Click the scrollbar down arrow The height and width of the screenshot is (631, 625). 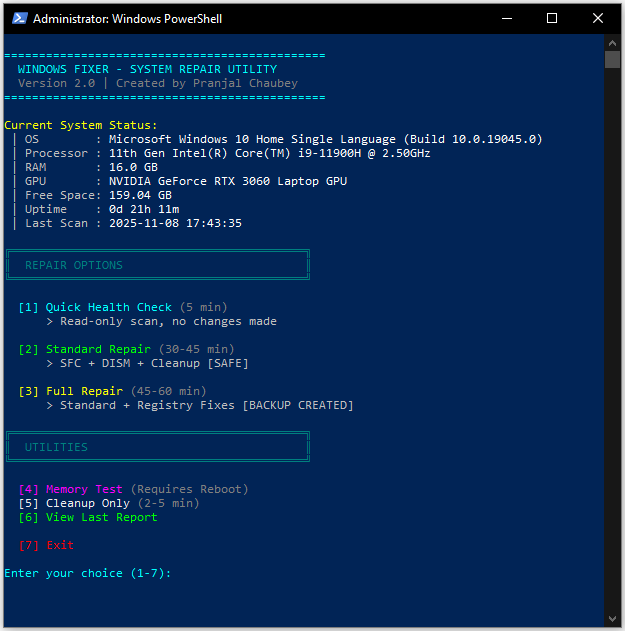[x=612, y=619]
